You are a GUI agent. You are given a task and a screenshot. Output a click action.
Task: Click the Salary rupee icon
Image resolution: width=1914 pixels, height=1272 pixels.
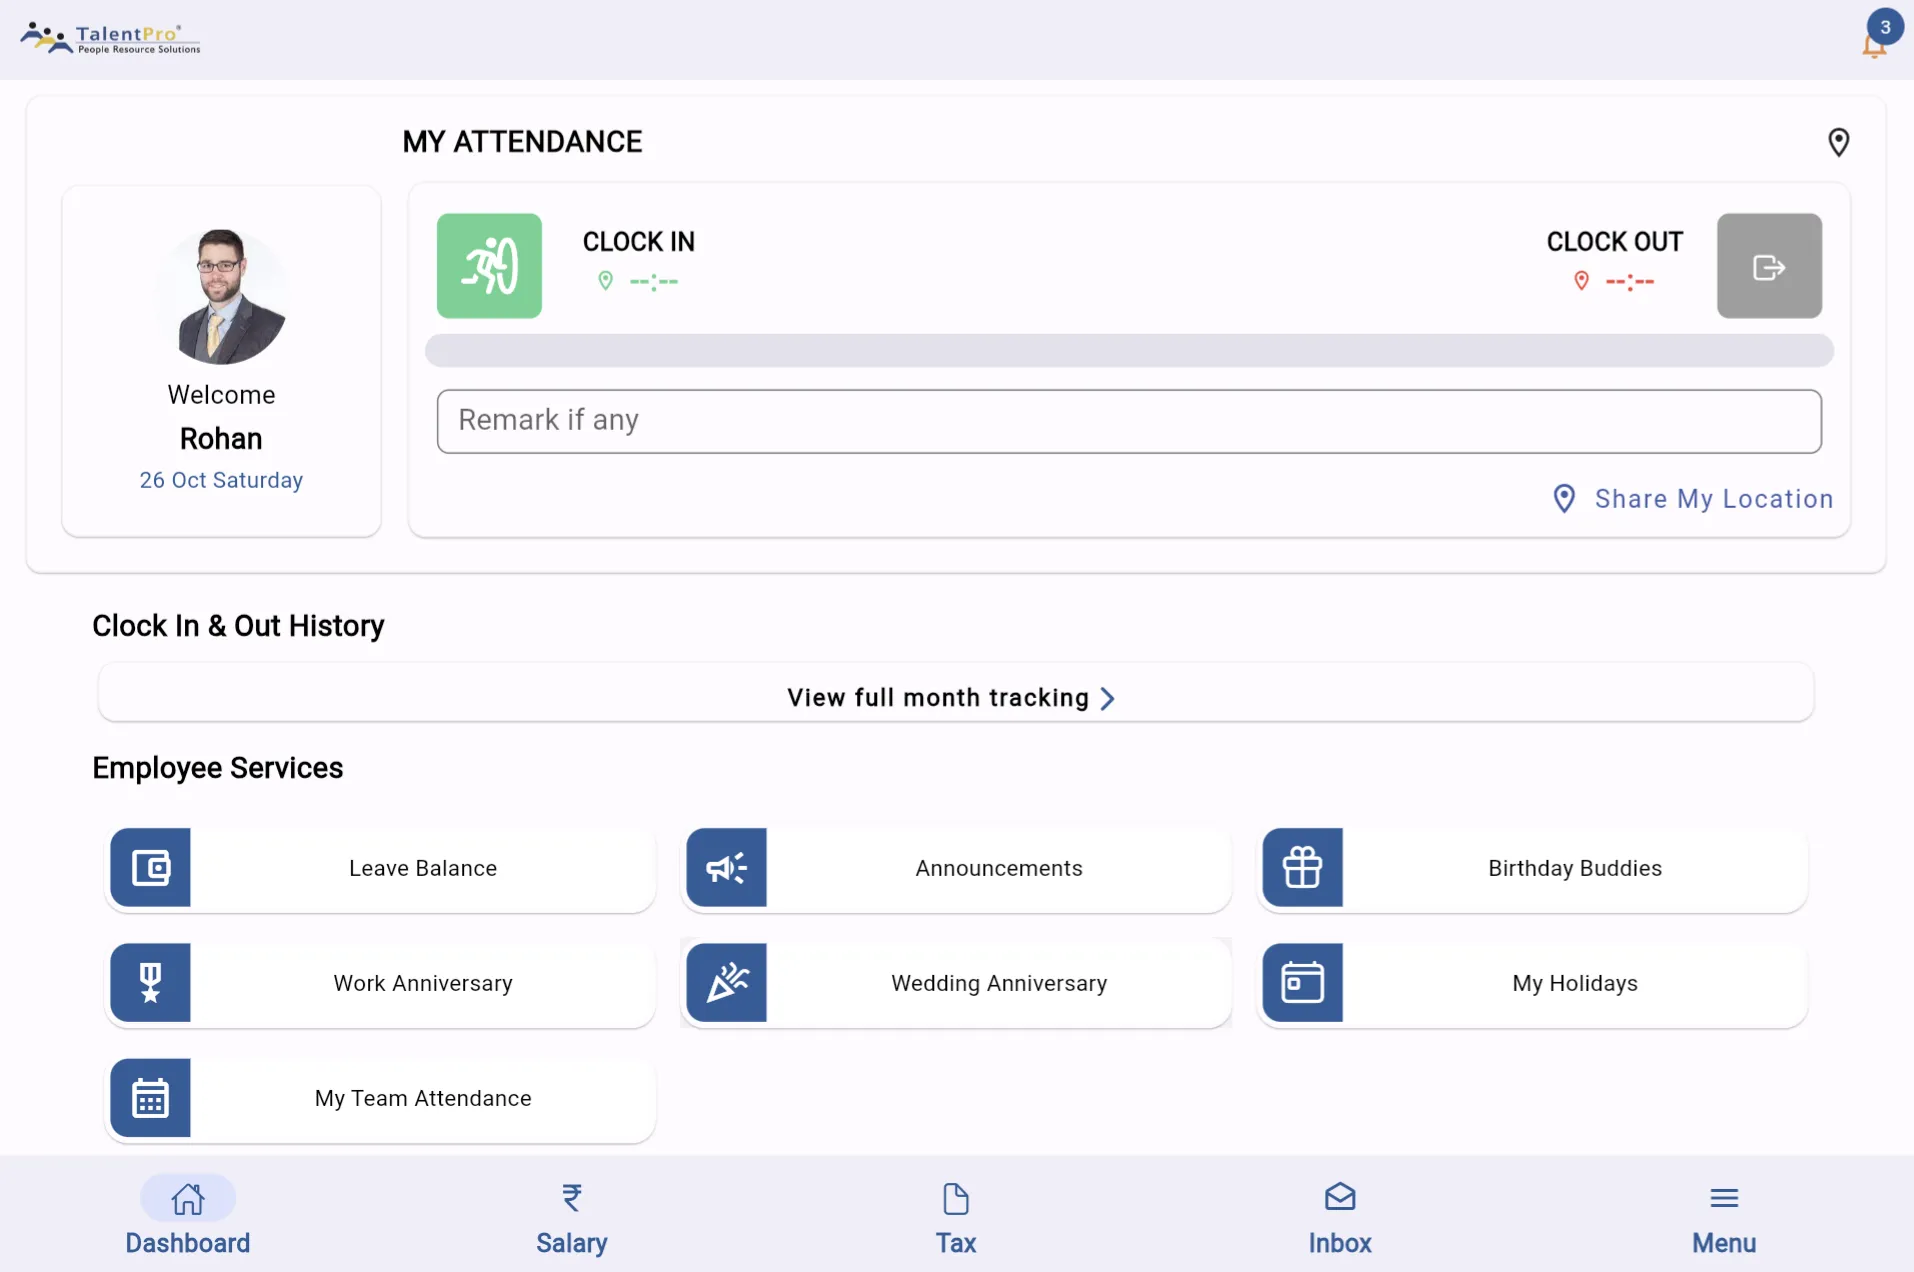click(x=572, y=1198)
